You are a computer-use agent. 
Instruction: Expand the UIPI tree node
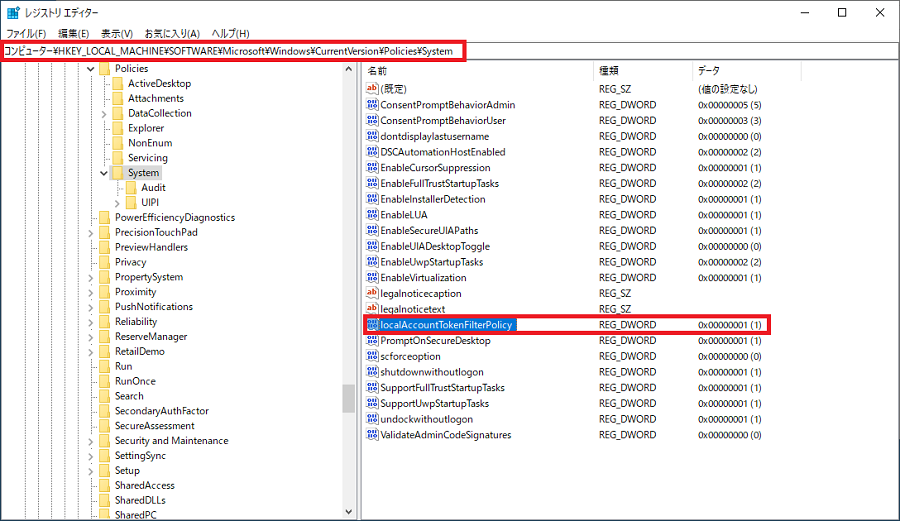[117, 203]
